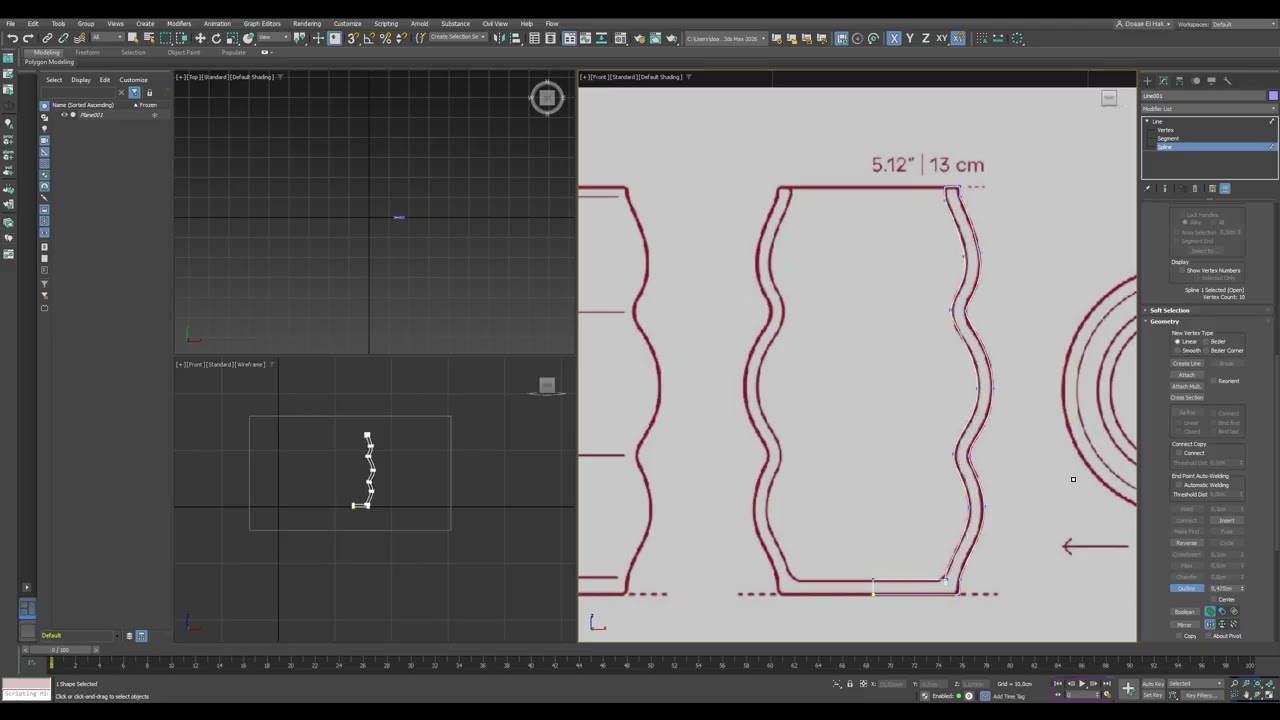
Task: Open the selection filter All dropdown
Action: click(107, 38)
